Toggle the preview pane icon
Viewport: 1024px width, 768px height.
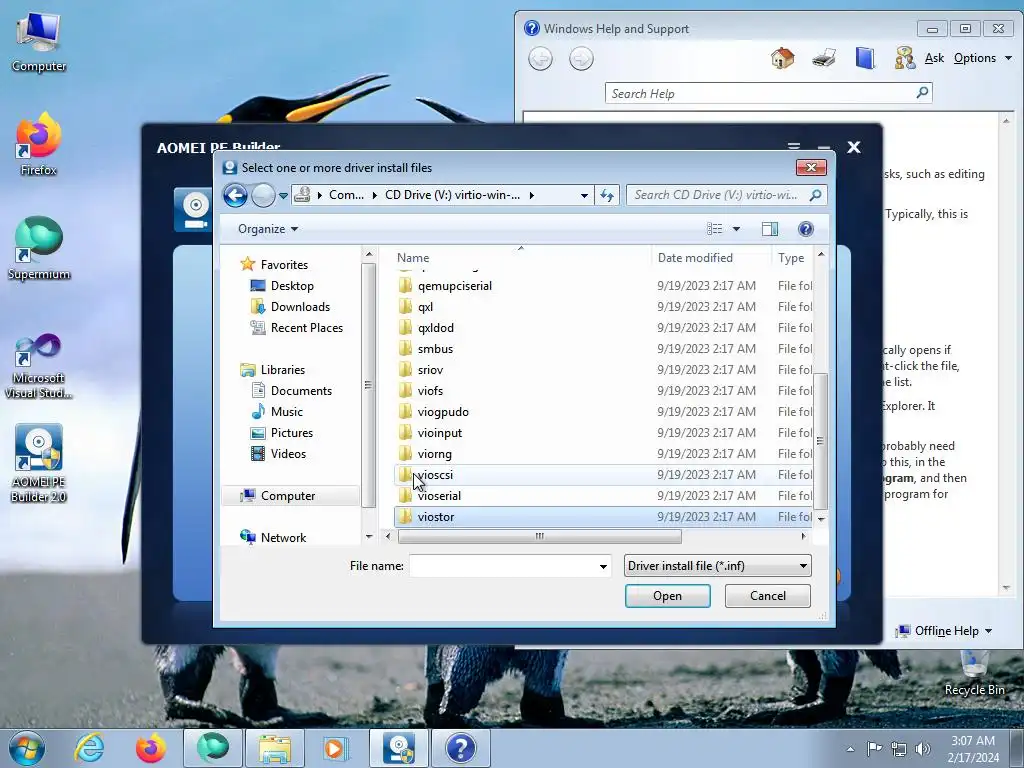770,229
